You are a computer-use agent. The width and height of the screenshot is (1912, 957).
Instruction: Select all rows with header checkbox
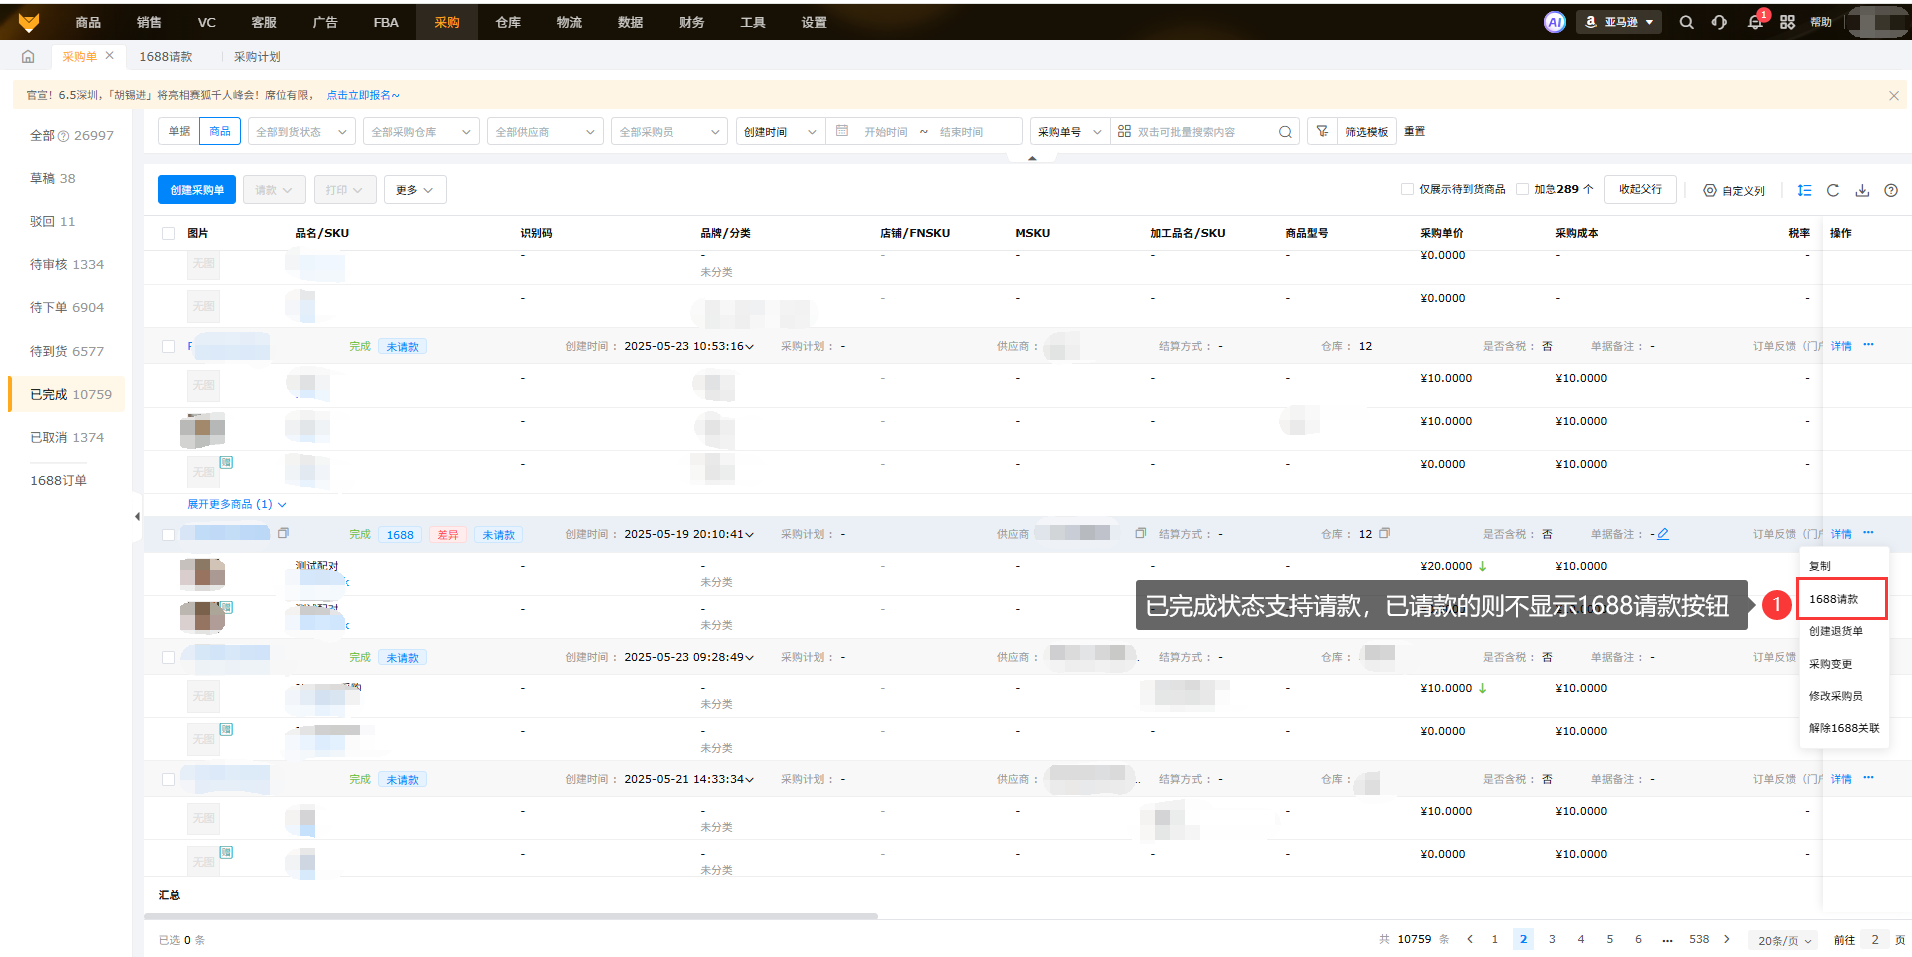(x=168, y=233)
